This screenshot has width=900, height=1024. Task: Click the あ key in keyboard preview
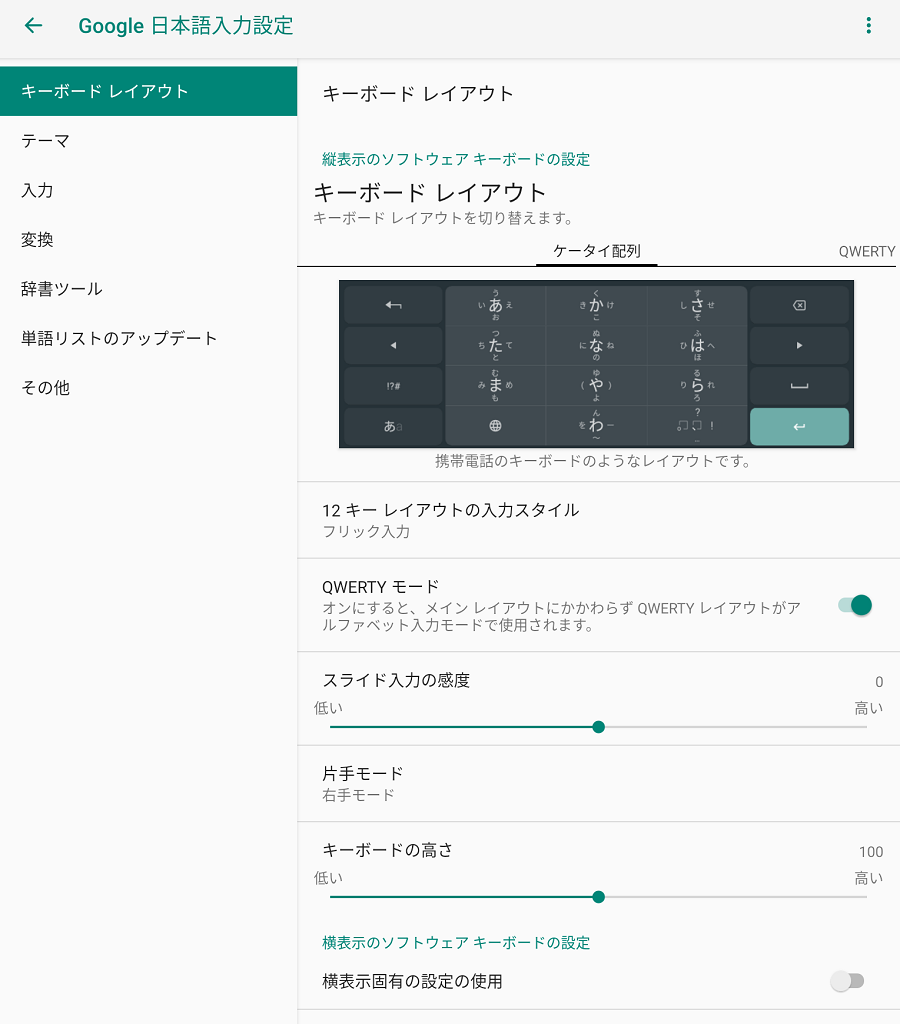tap(495, 305)
